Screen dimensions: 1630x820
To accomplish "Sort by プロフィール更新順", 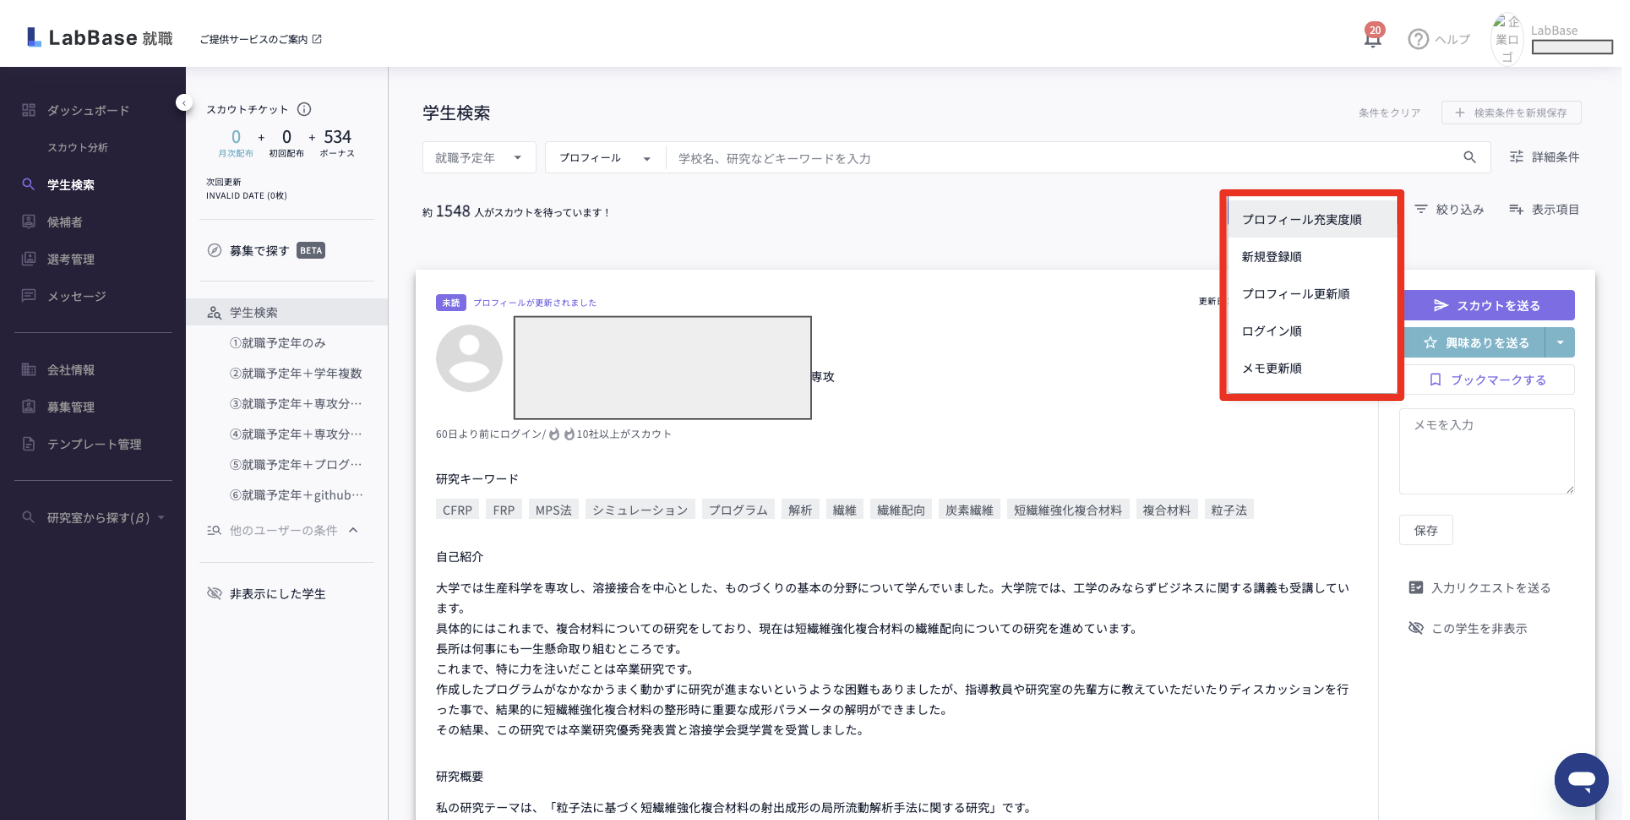I will point(1312,294).
